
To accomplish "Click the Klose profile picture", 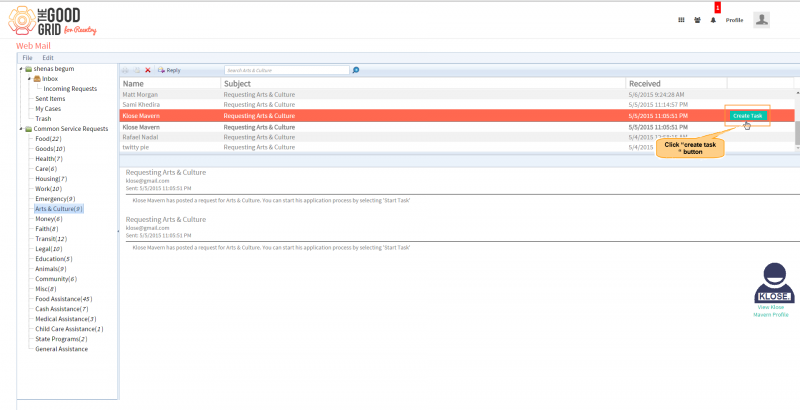I will point(774,283).
